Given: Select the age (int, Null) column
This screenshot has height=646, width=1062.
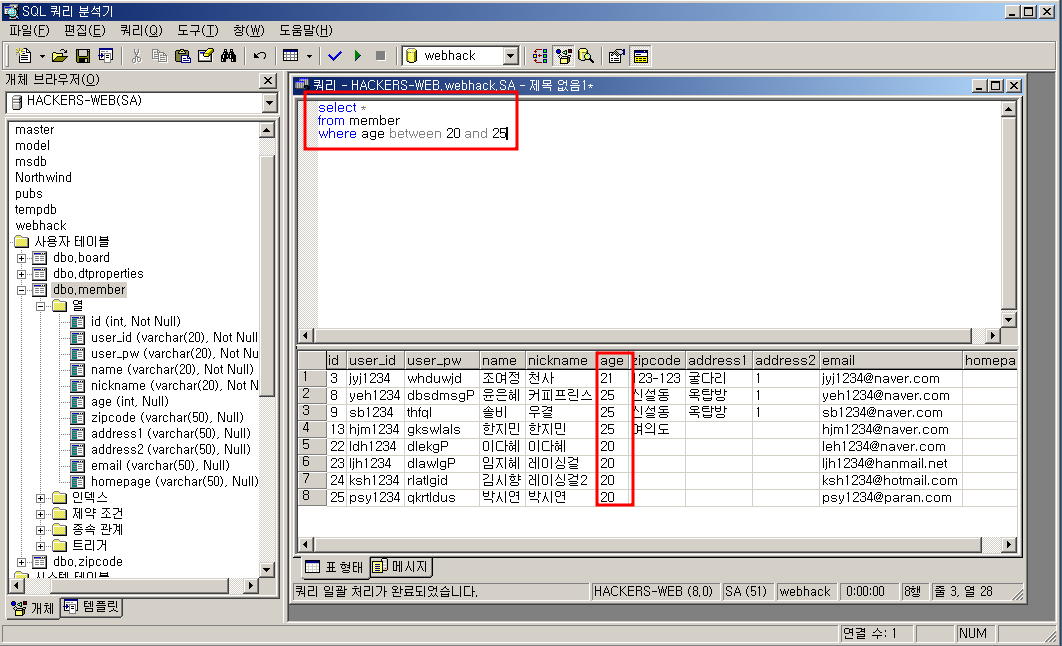Looking at the screenshot, I should point(130,402).
